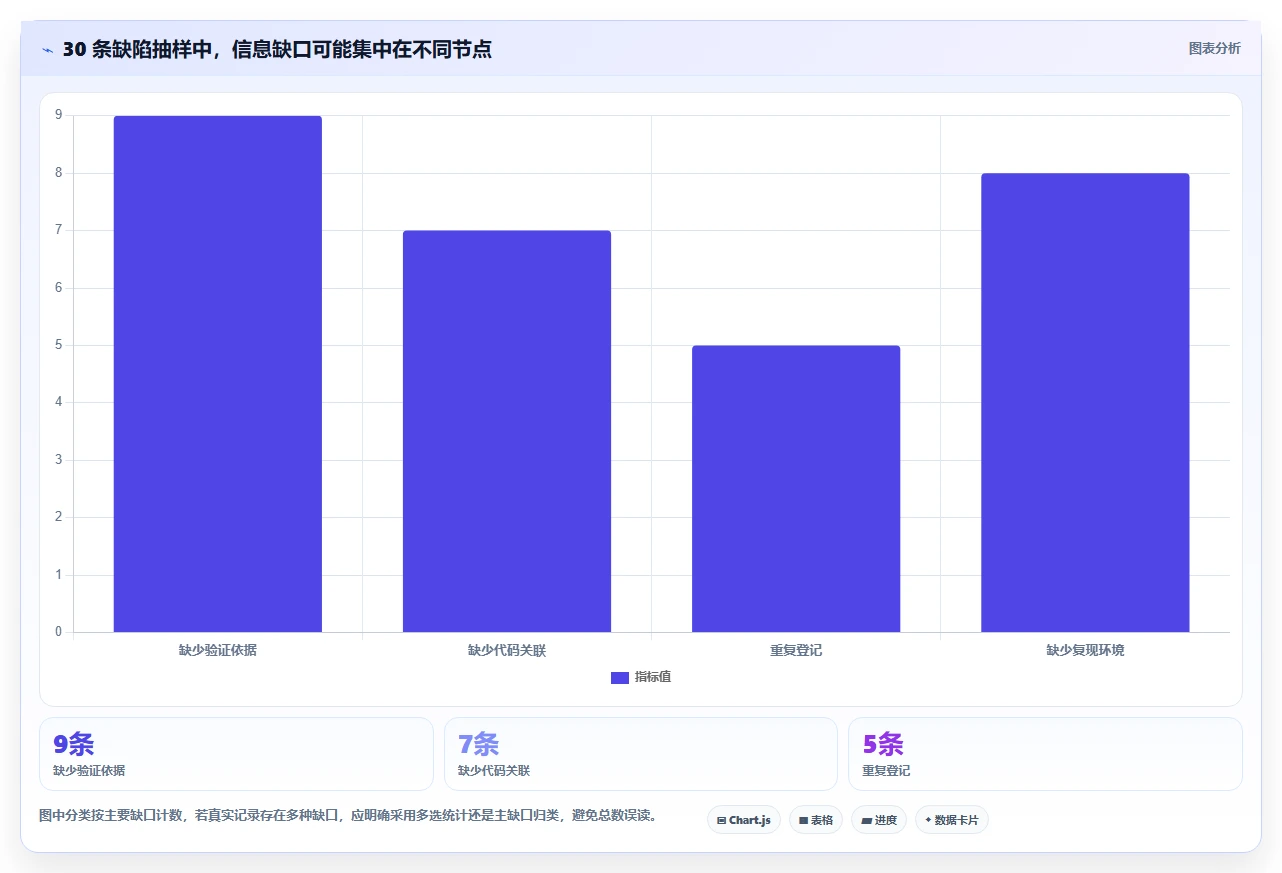Click the 进度 tag

[879, 820]
